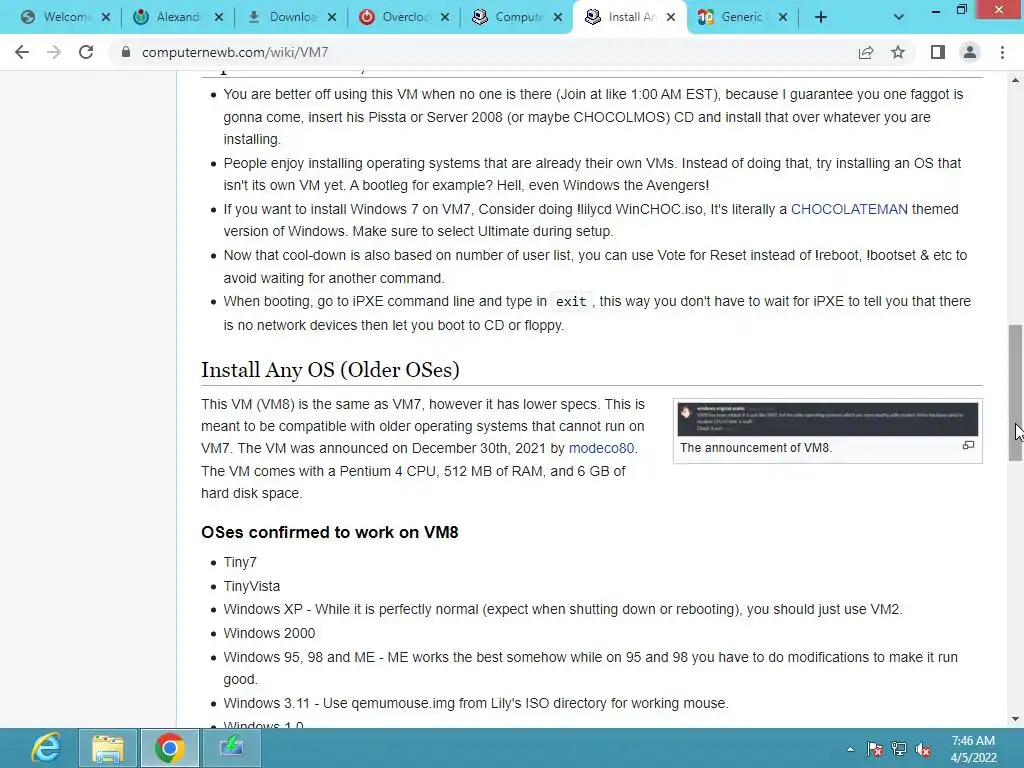The width and height of the screenshot is (1024, 768).
Task: Click the Tiny7 list item
Action: [240, 562]
